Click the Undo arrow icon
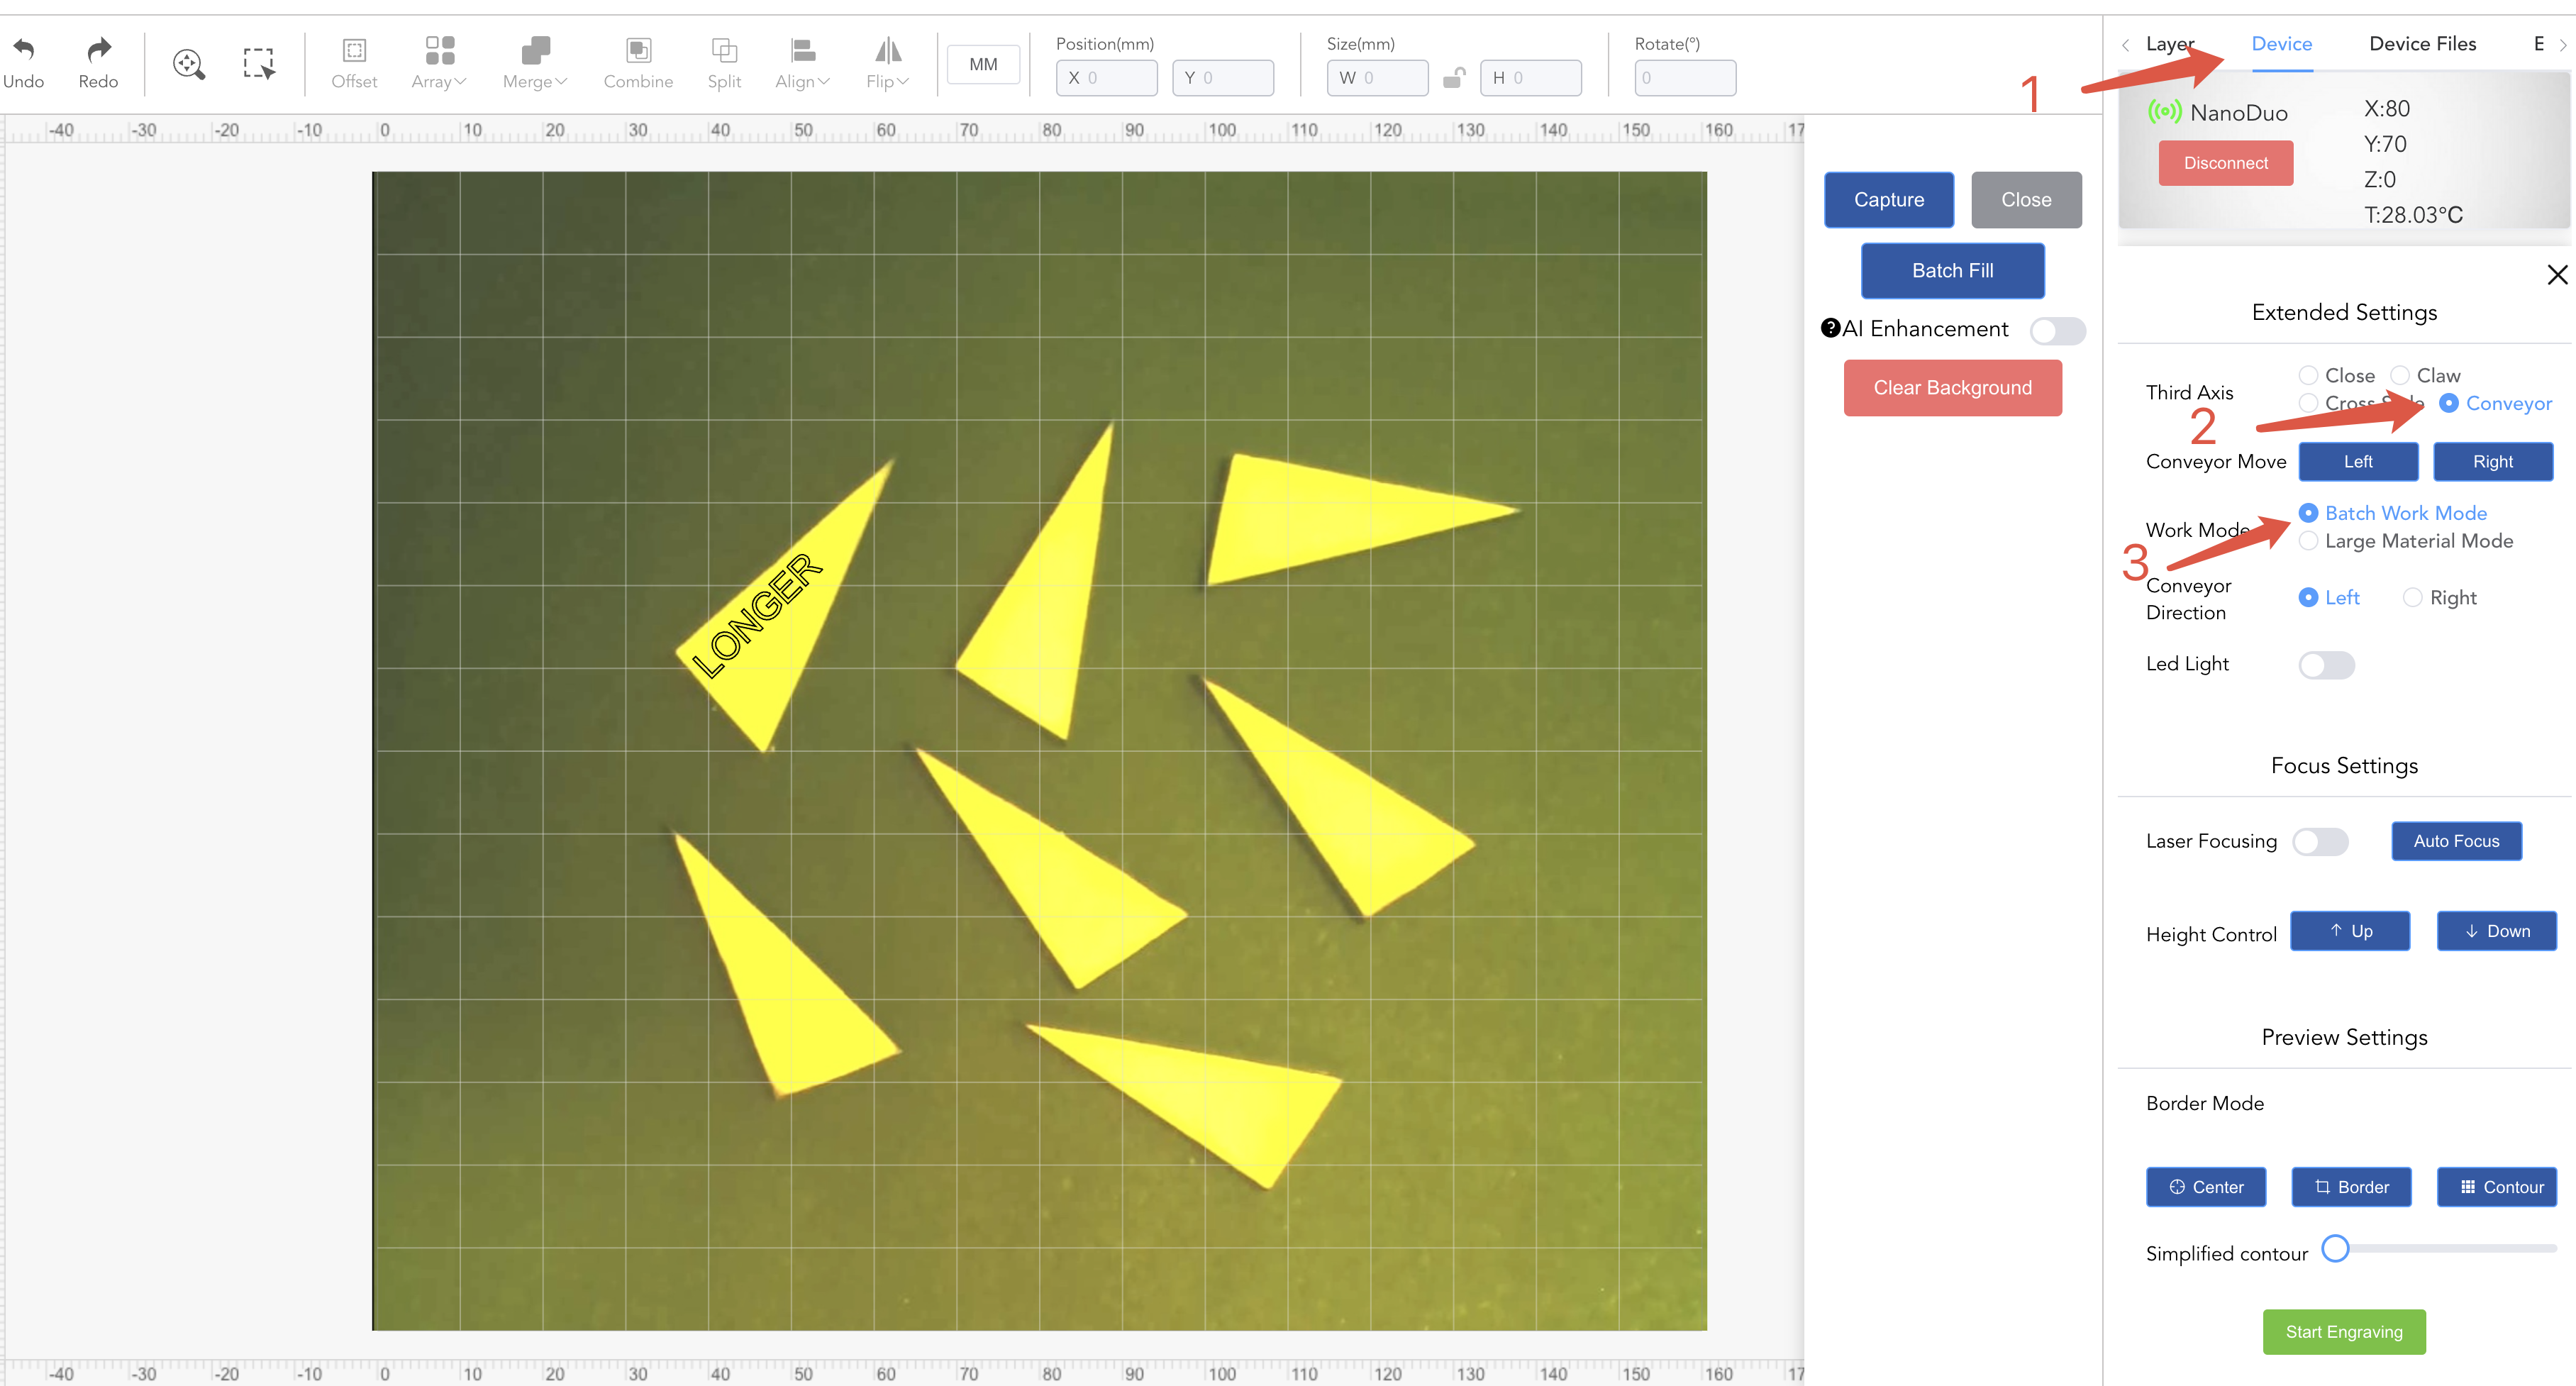Image resolution: width=2576 pixels, height=1386 pixels. 24,50
